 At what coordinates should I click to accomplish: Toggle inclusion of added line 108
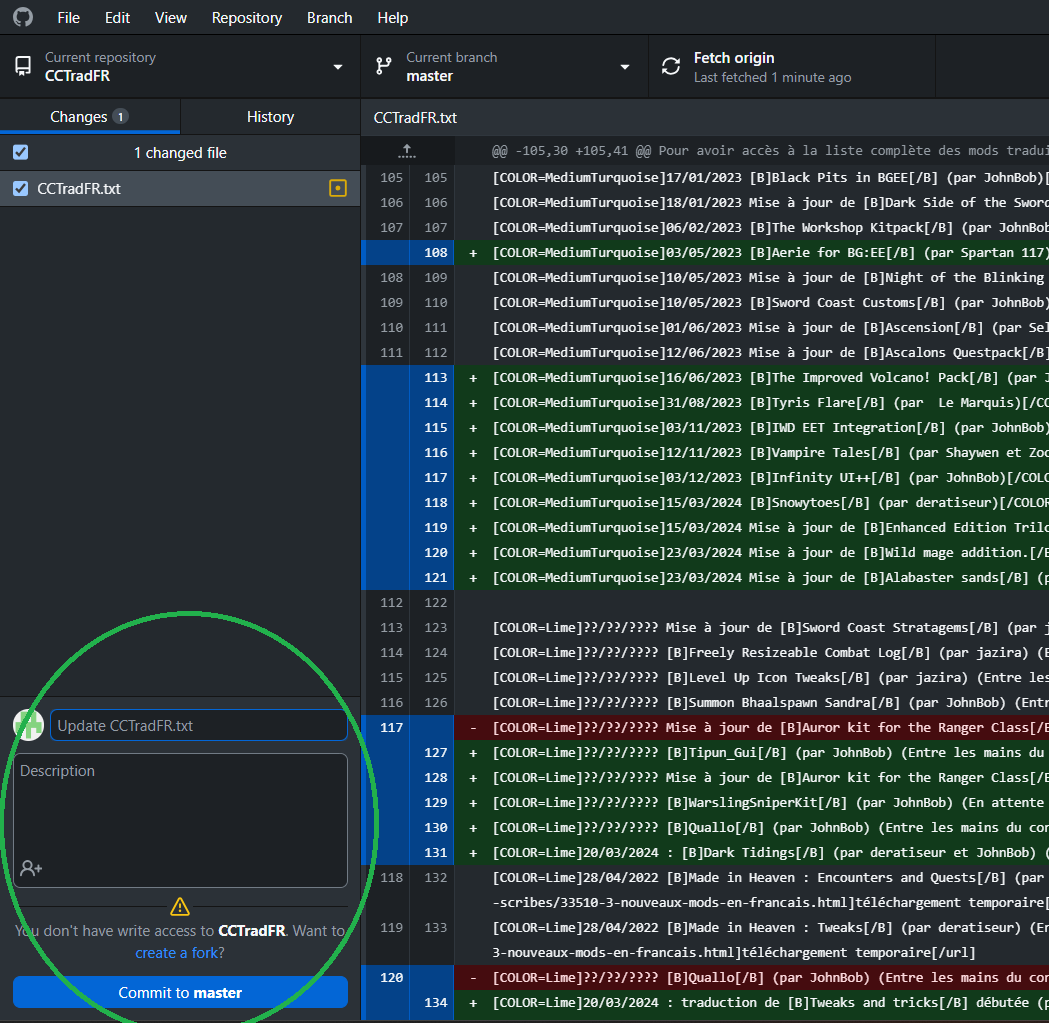[407, 253]
